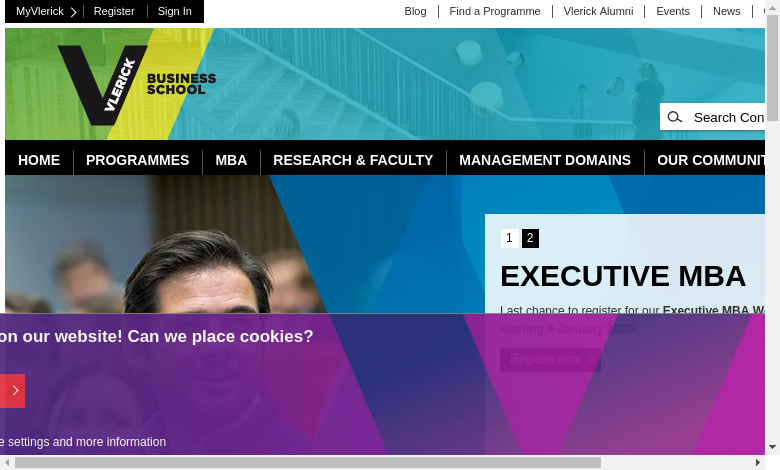Screen dimensions: 780x470
Task: Click the horizontal scrollbar left arrow
Action: [6, 462]
